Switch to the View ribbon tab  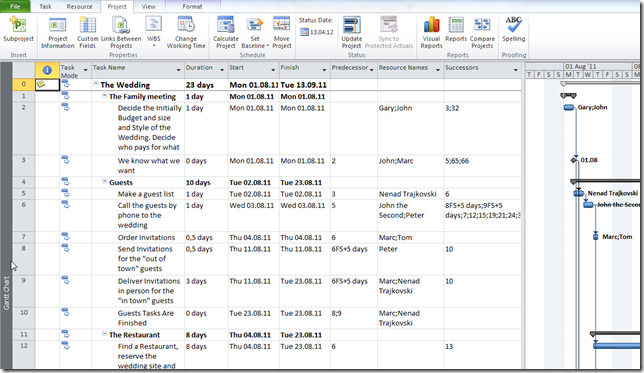pyautogui.click(x=148, y=7)
